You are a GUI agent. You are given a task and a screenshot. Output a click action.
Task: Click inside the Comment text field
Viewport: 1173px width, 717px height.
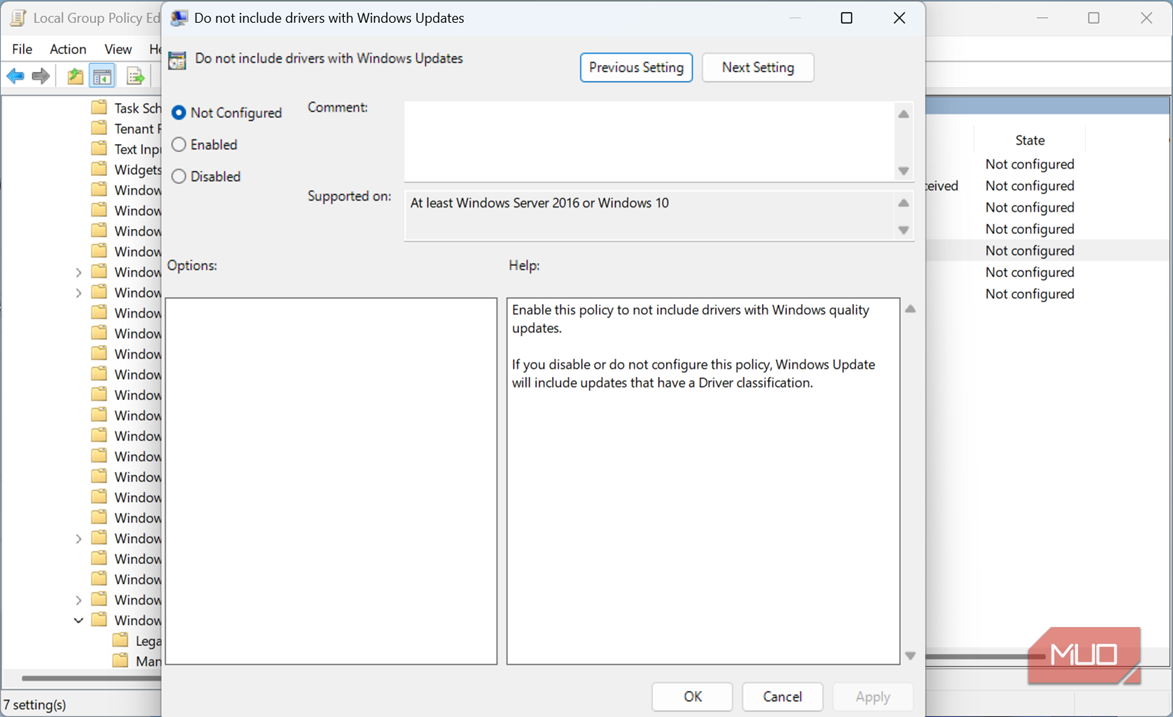coord(649,141)
